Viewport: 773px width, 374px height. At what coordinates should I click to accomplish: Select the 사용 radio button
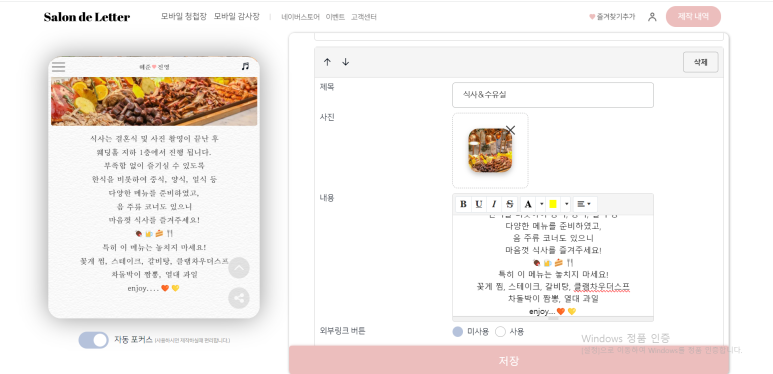pyautogui.click(x=500, y=332)
